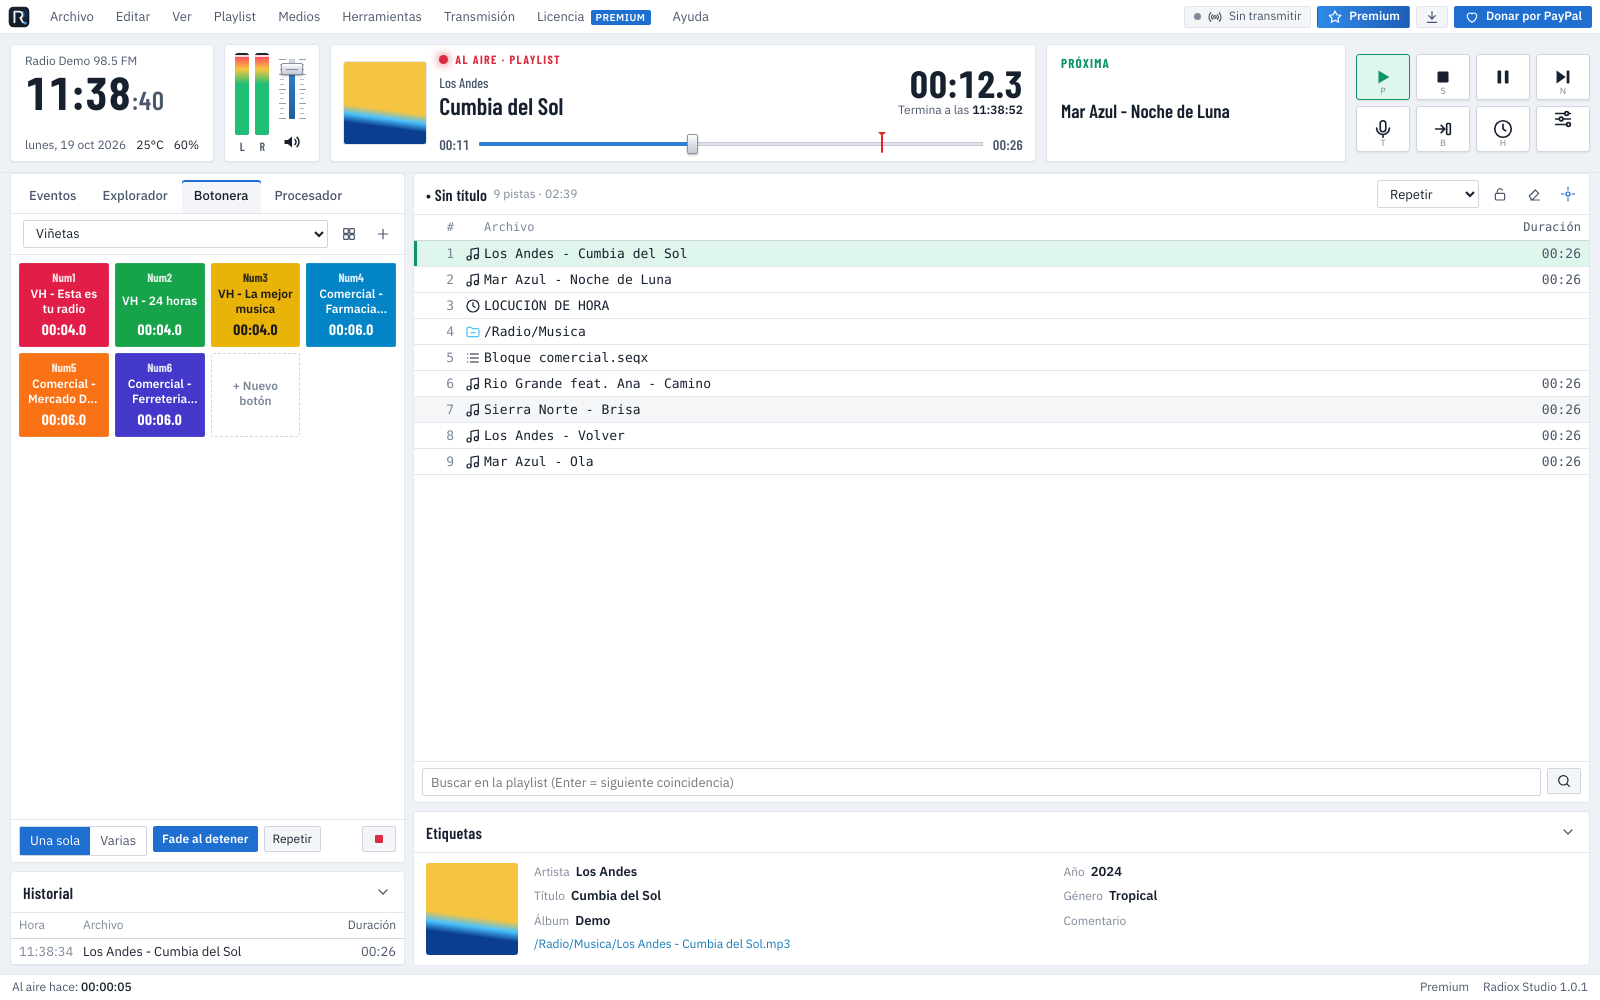Open the Herramientas menu
This screenshot has width=1600, height=1000.
coord(382,17)
